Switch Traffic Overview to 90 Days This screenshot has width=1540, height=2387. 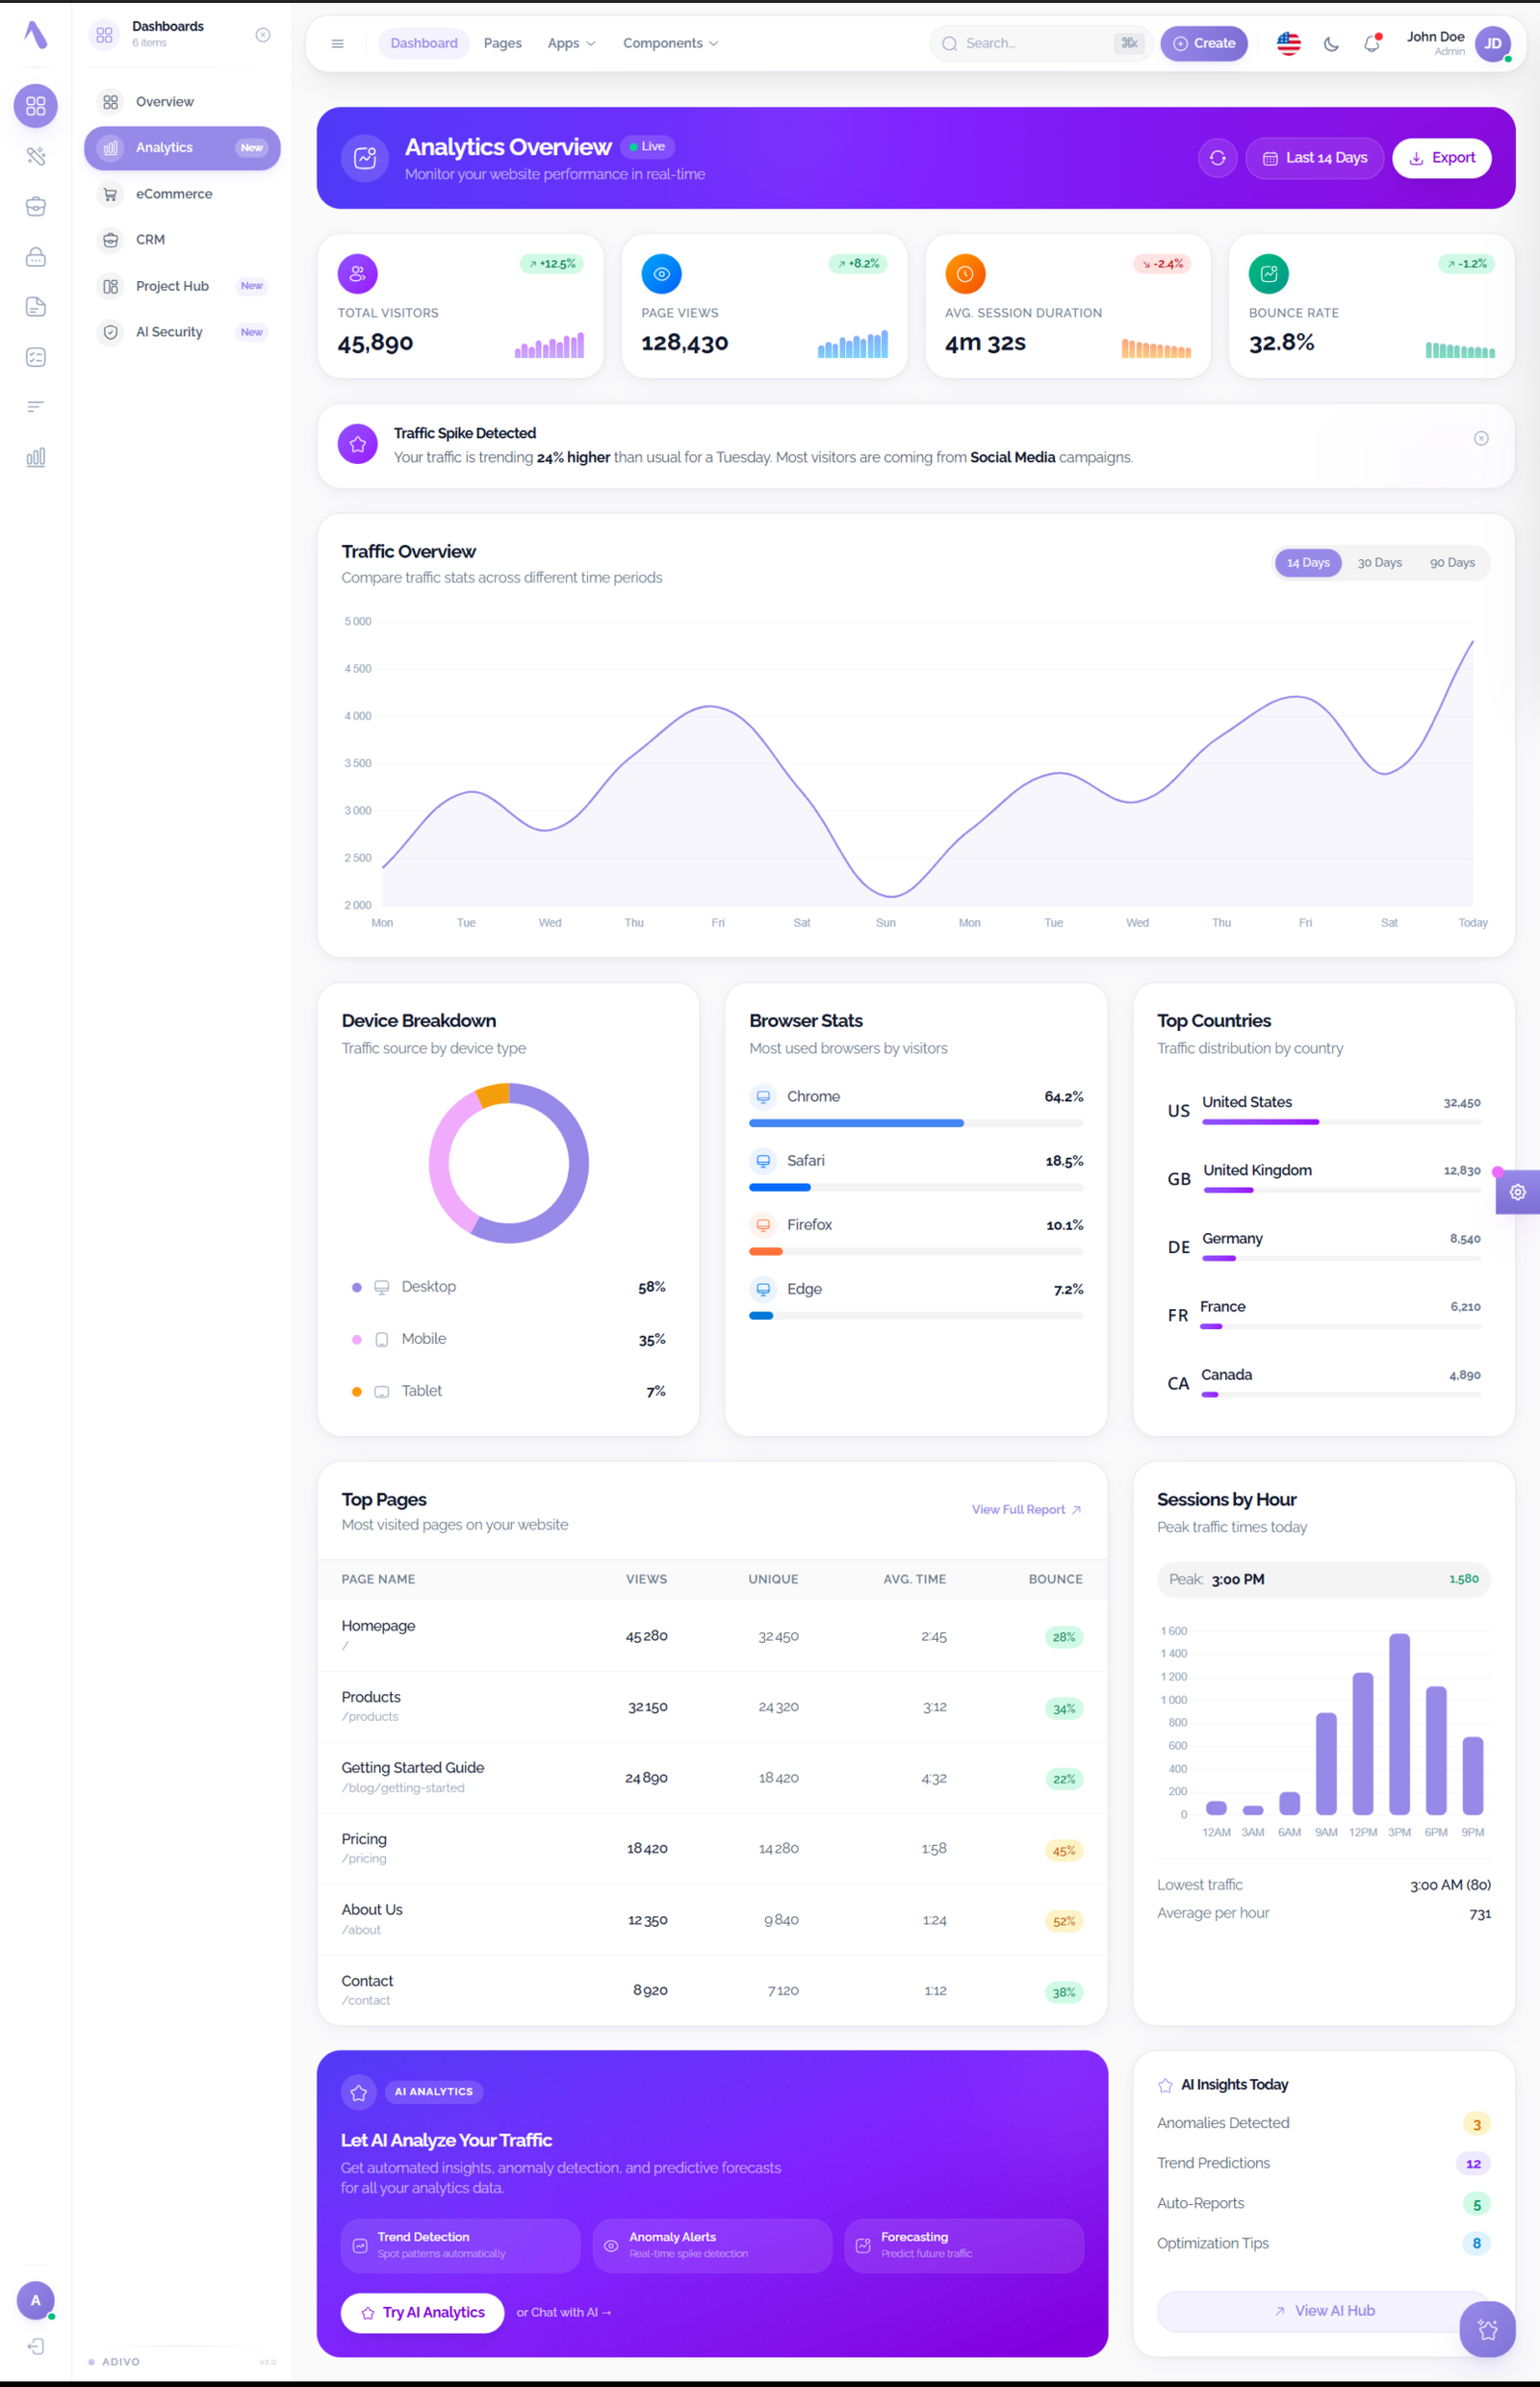pyautogui.click(x=1451, y=563)
